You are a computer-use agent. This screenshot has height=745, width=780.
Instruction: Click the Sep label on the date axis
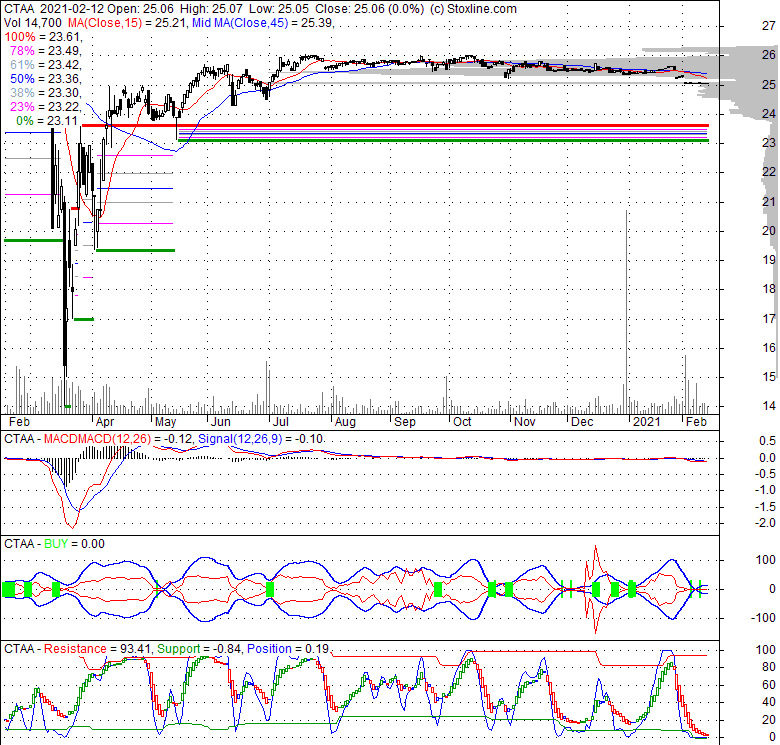(x=405, y=422)
